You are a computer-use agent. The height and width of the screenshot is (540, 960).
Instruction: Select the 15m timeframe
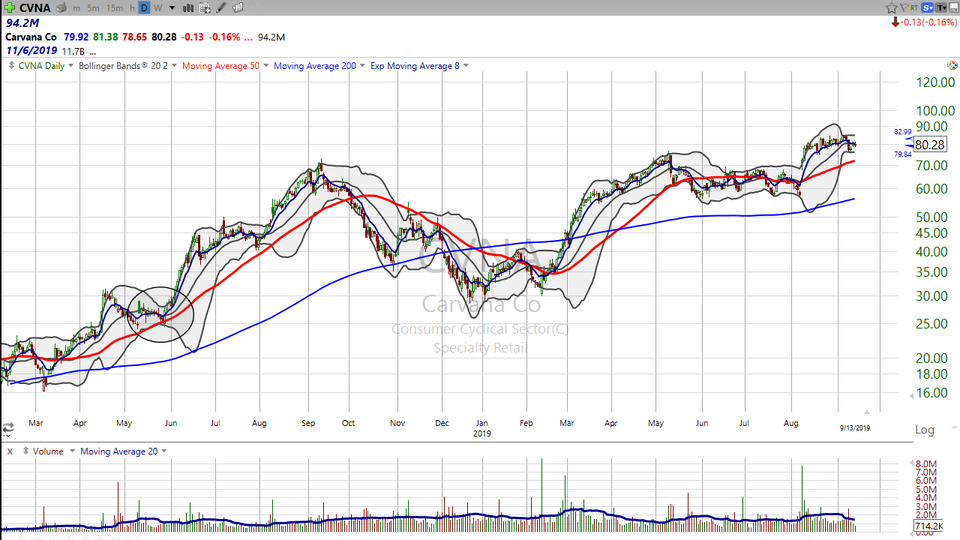[114, 8]
